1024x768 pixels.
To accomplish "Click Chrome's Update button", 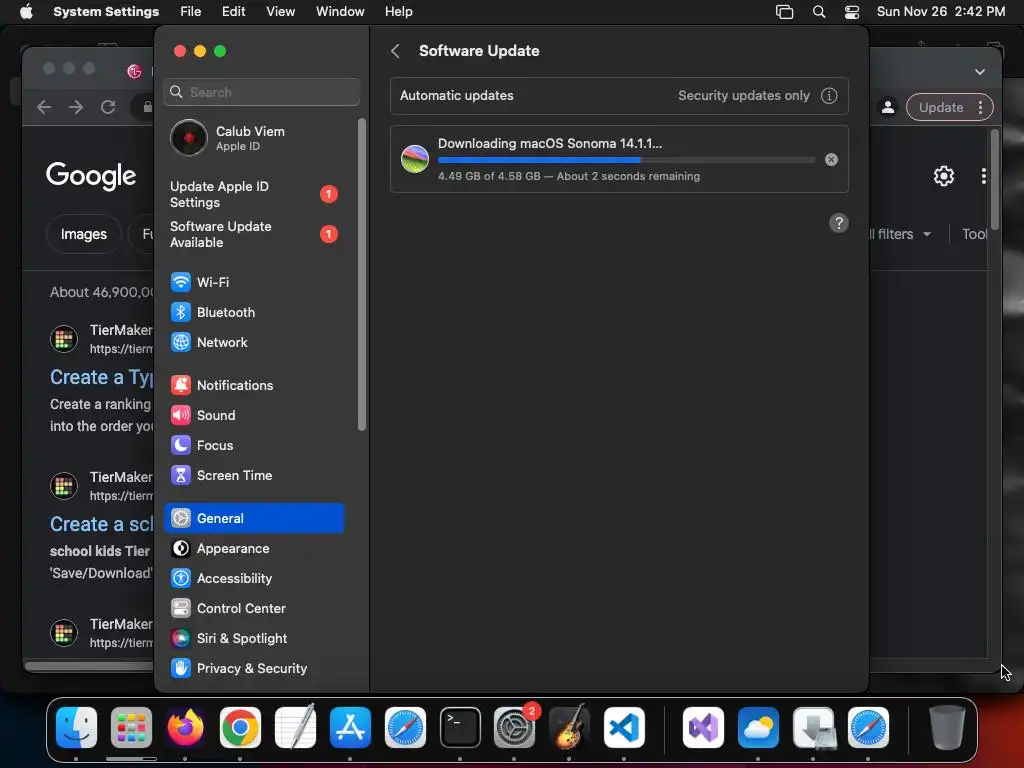I will [941, 107].
